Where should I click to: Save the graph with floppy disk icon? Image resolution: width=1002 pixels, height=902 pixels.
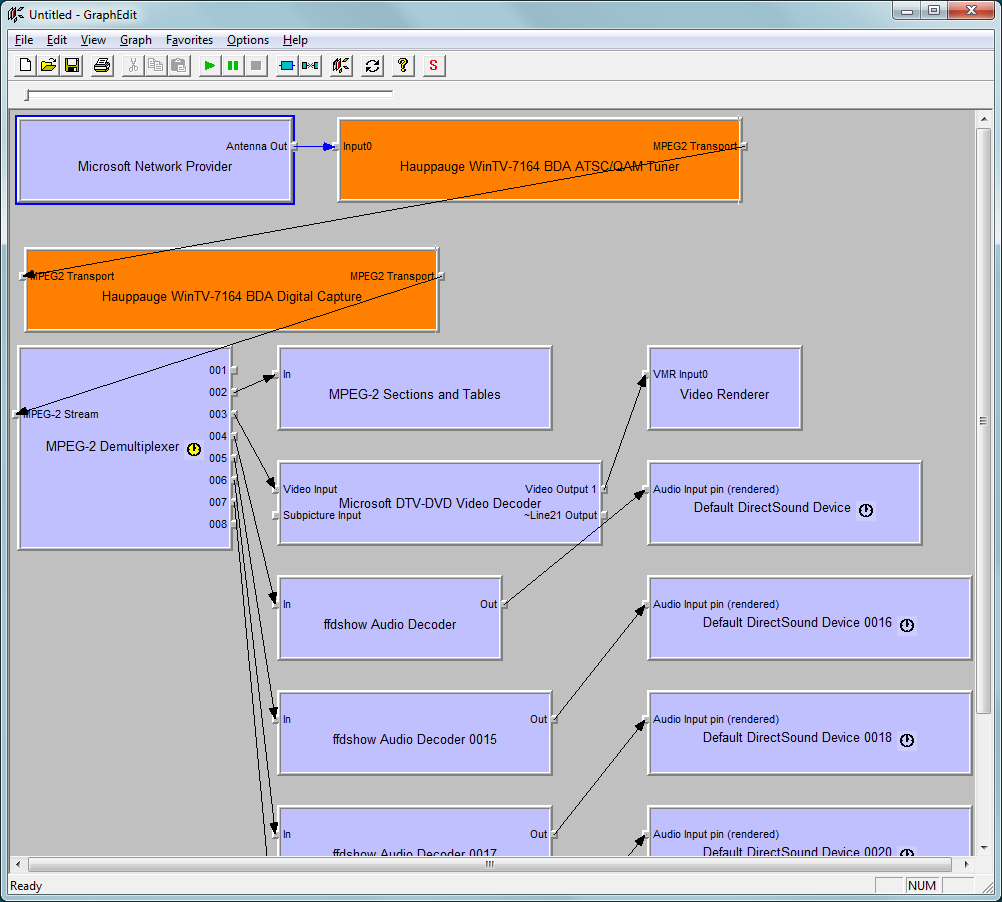pos(72,65)
